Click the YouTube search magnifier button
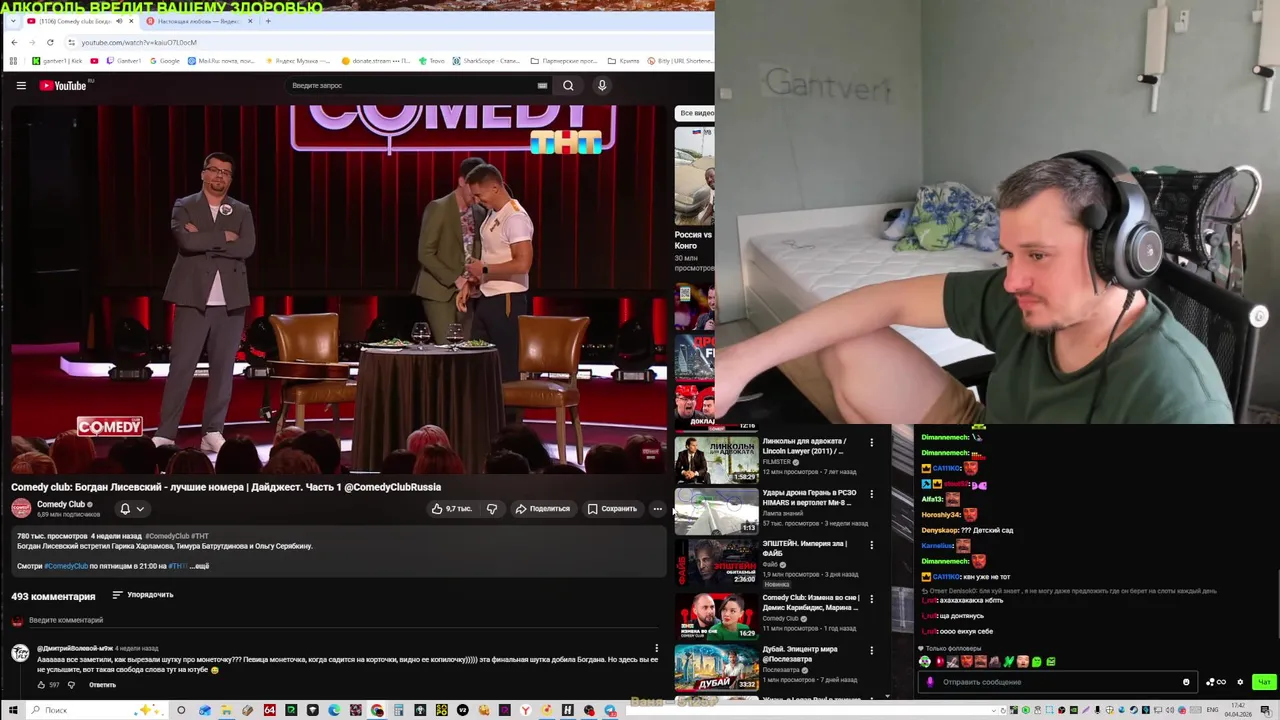Viewport: 1280px width, 720px height. (x=568, y=85)
